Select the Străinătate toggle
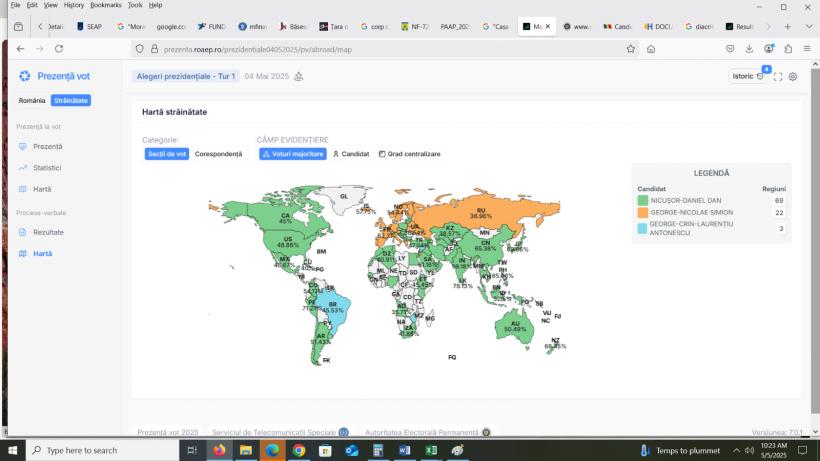The image size is (820, 461). click(x=71, y=100)
